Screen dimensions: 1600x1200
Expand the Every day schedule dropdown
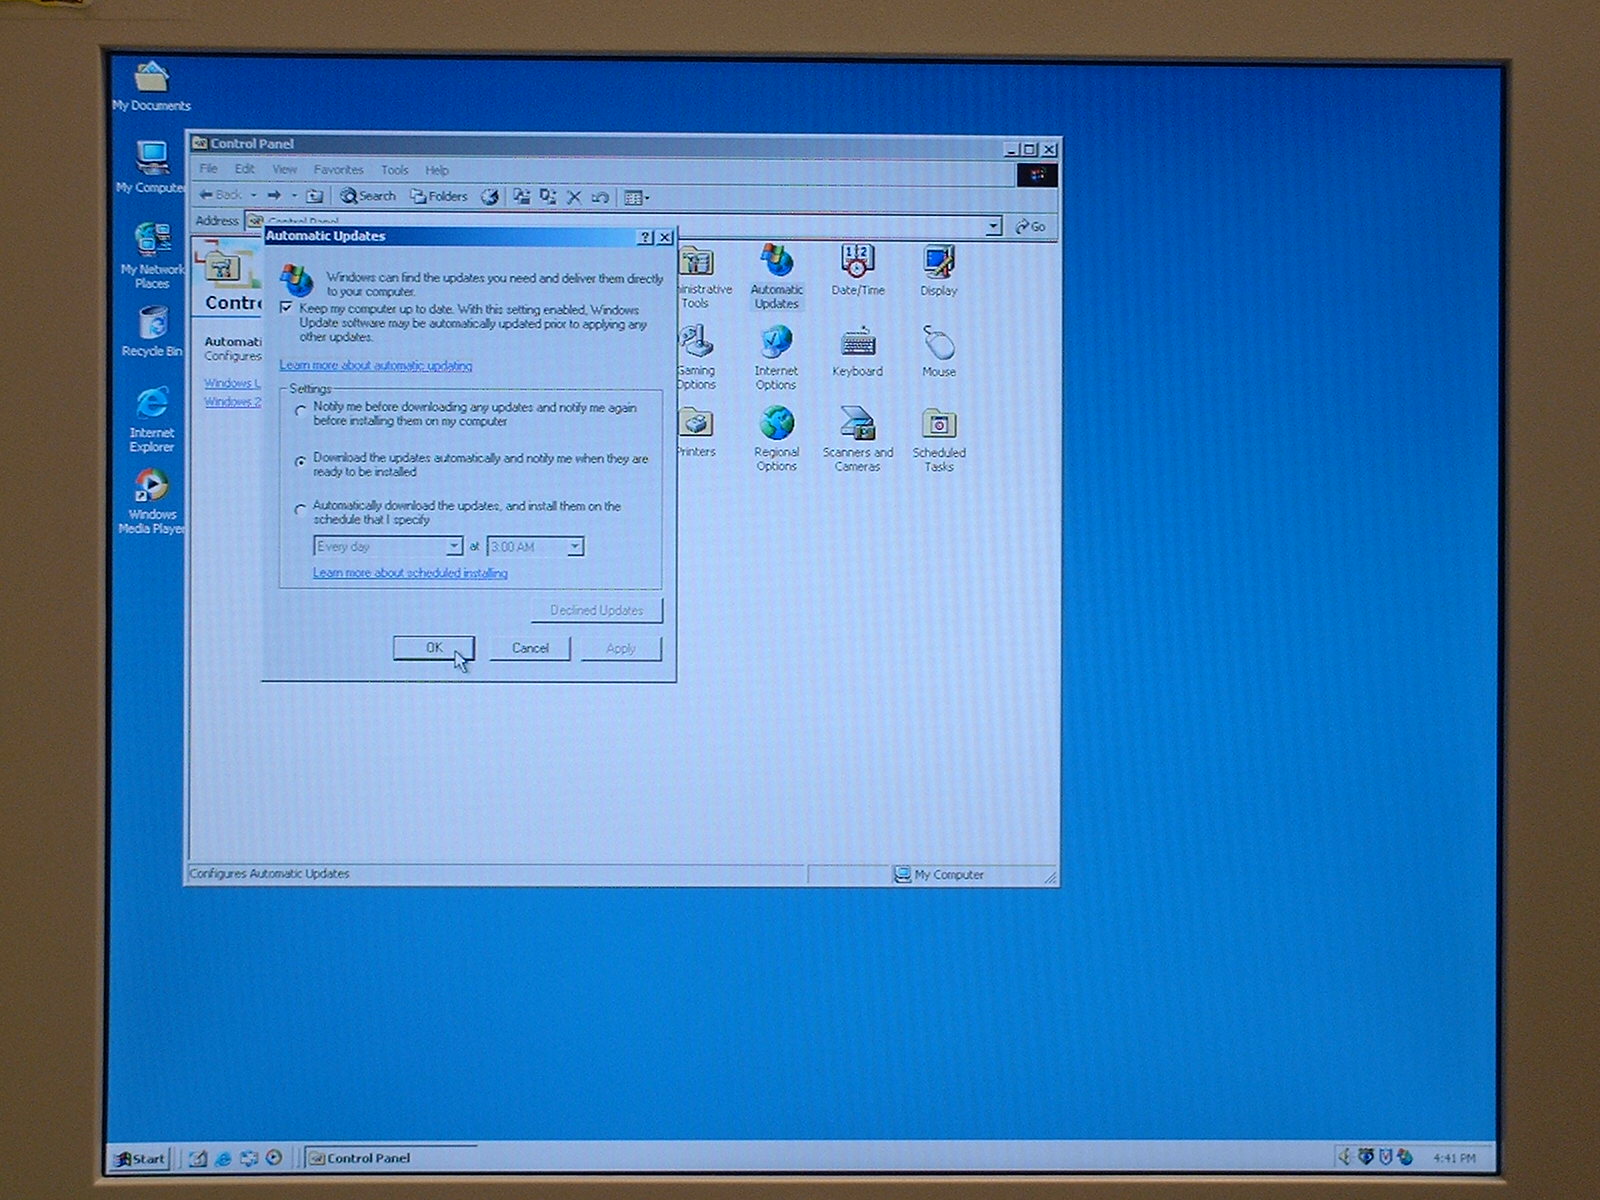[453, 547]
